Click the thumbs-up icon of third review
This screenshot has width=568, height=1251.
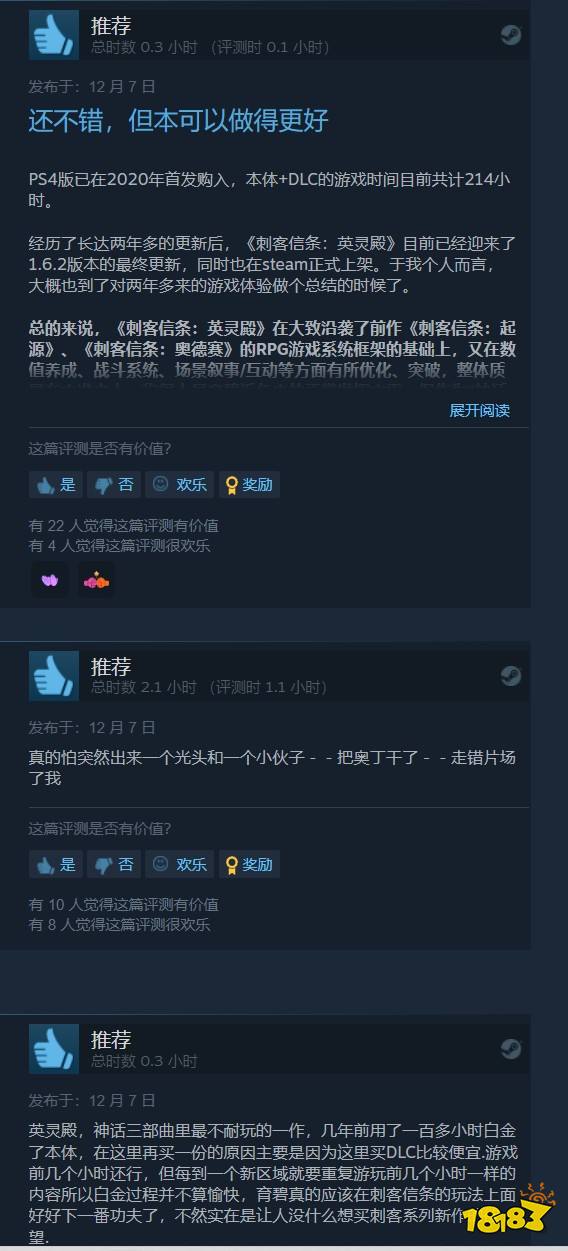tap(53, 1049)
